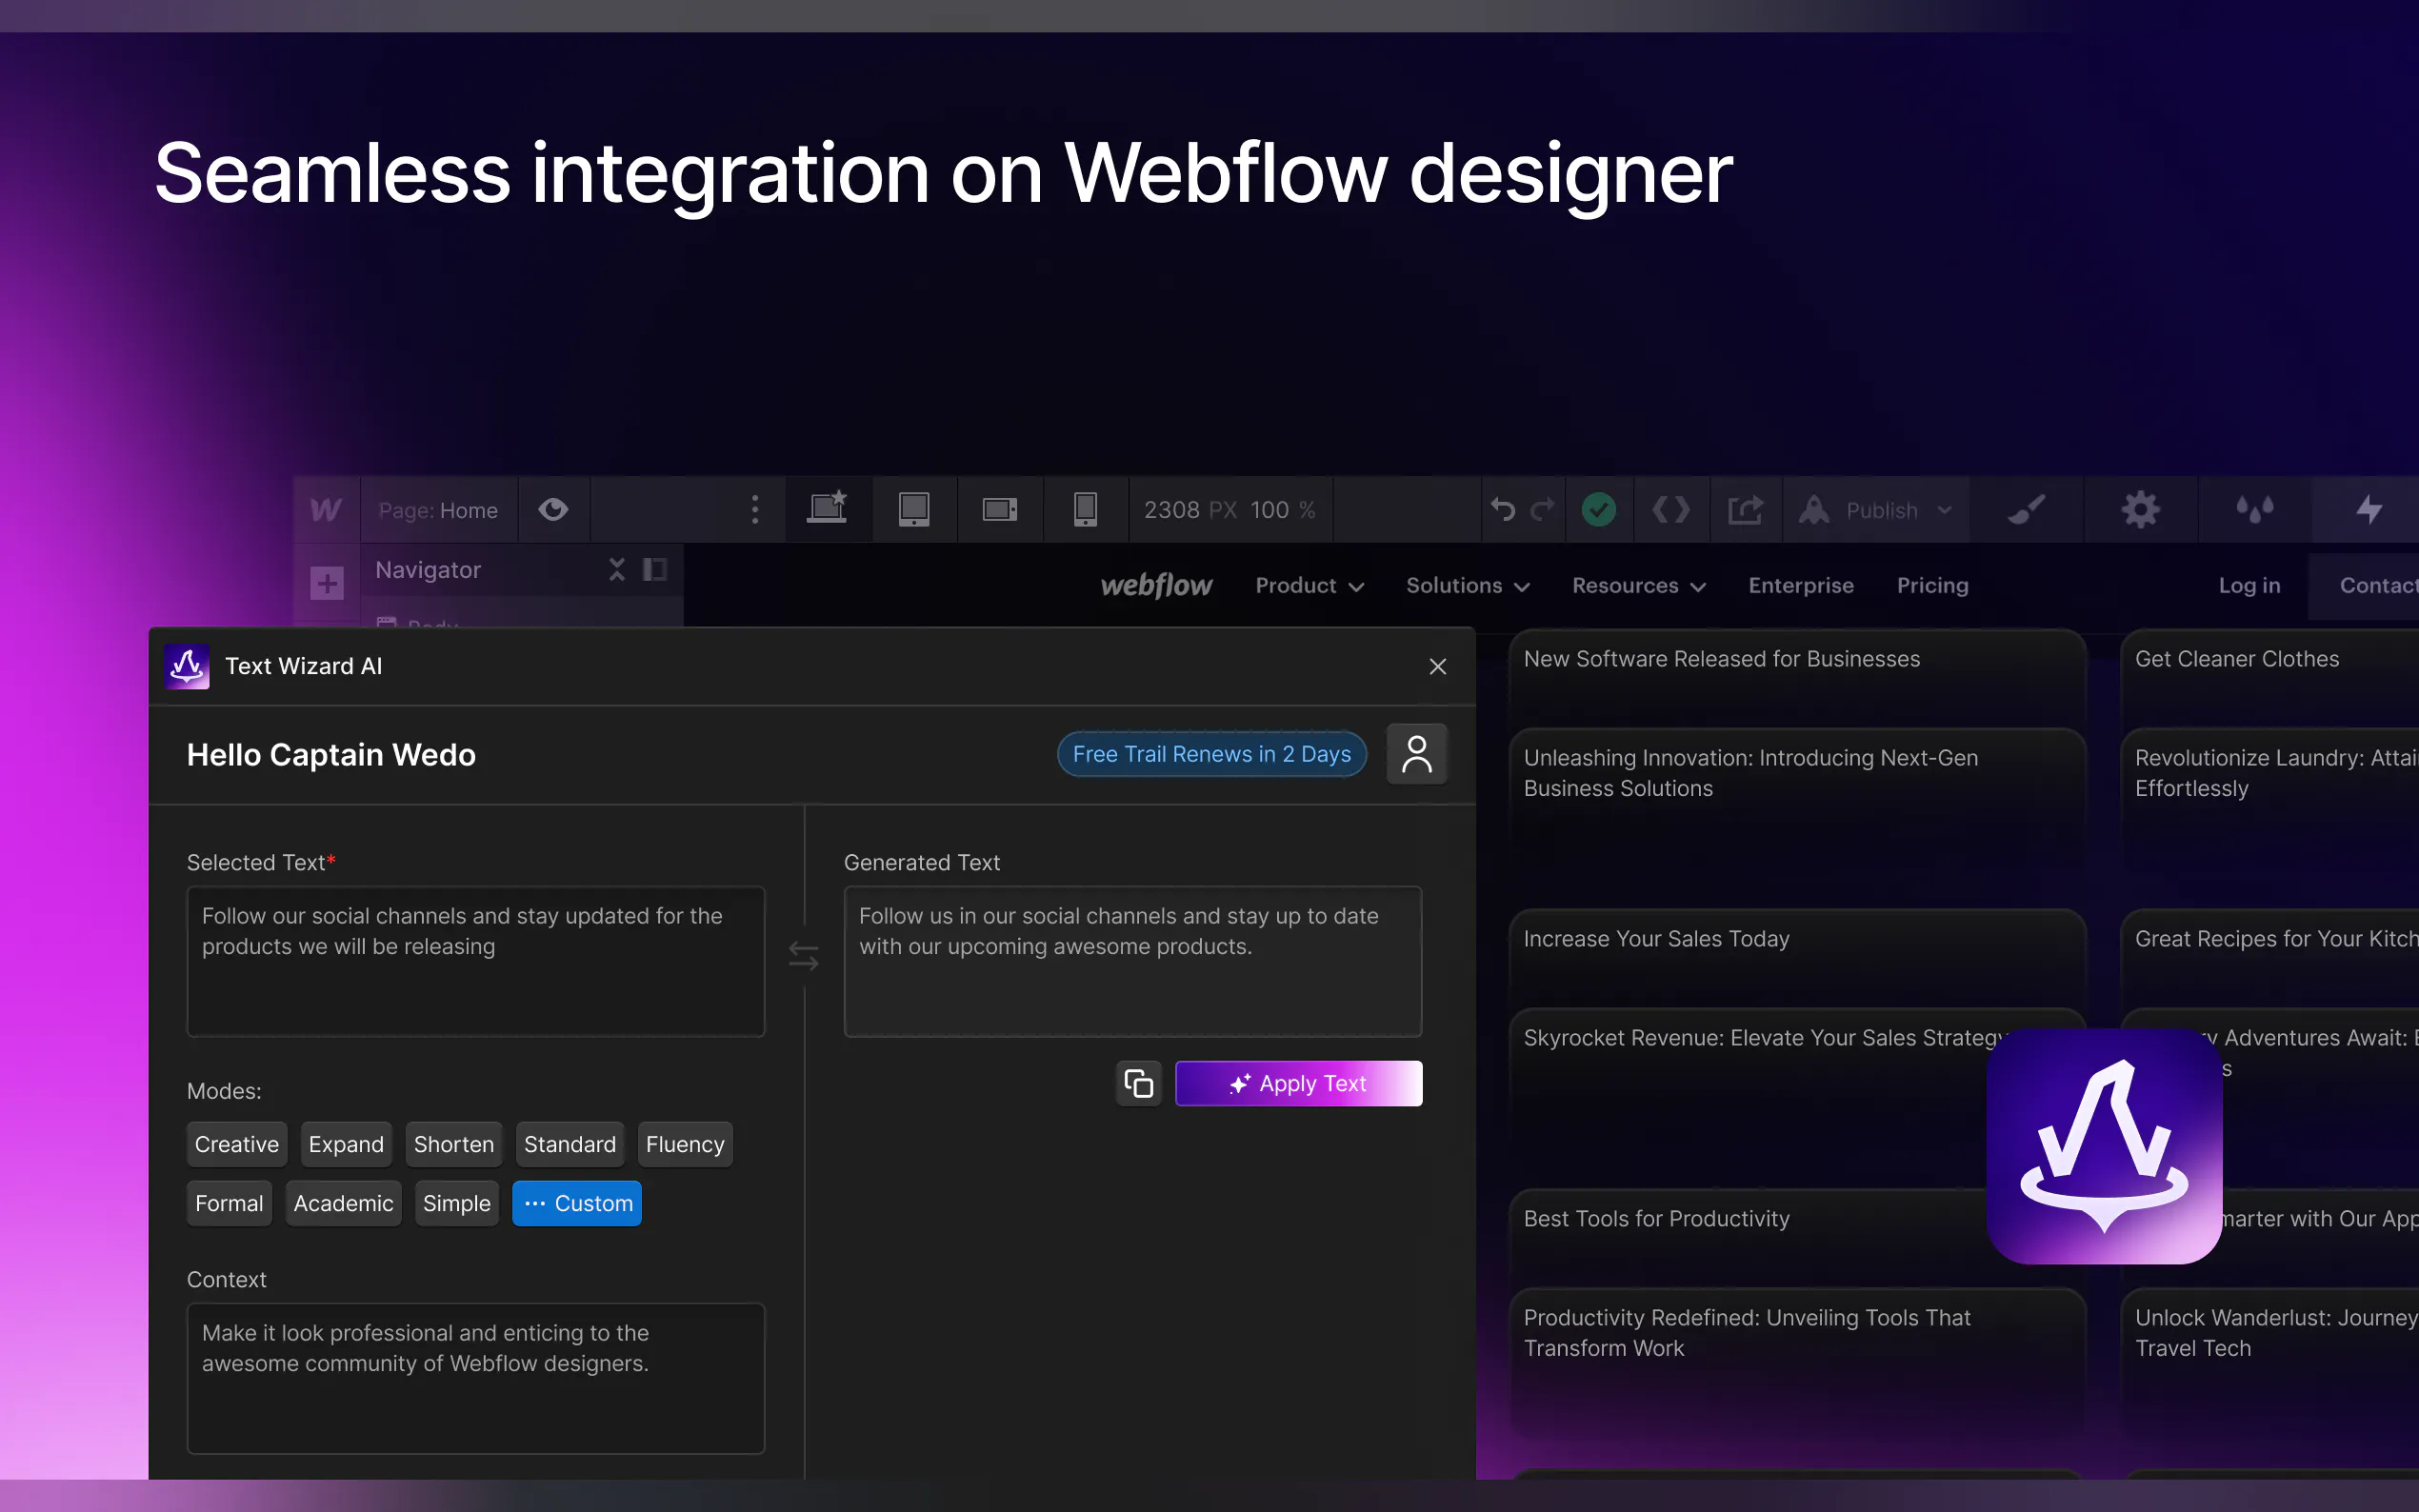Click inside the Context text area
This screenshot has height=1512, width=2419.
coord(476,1378)
